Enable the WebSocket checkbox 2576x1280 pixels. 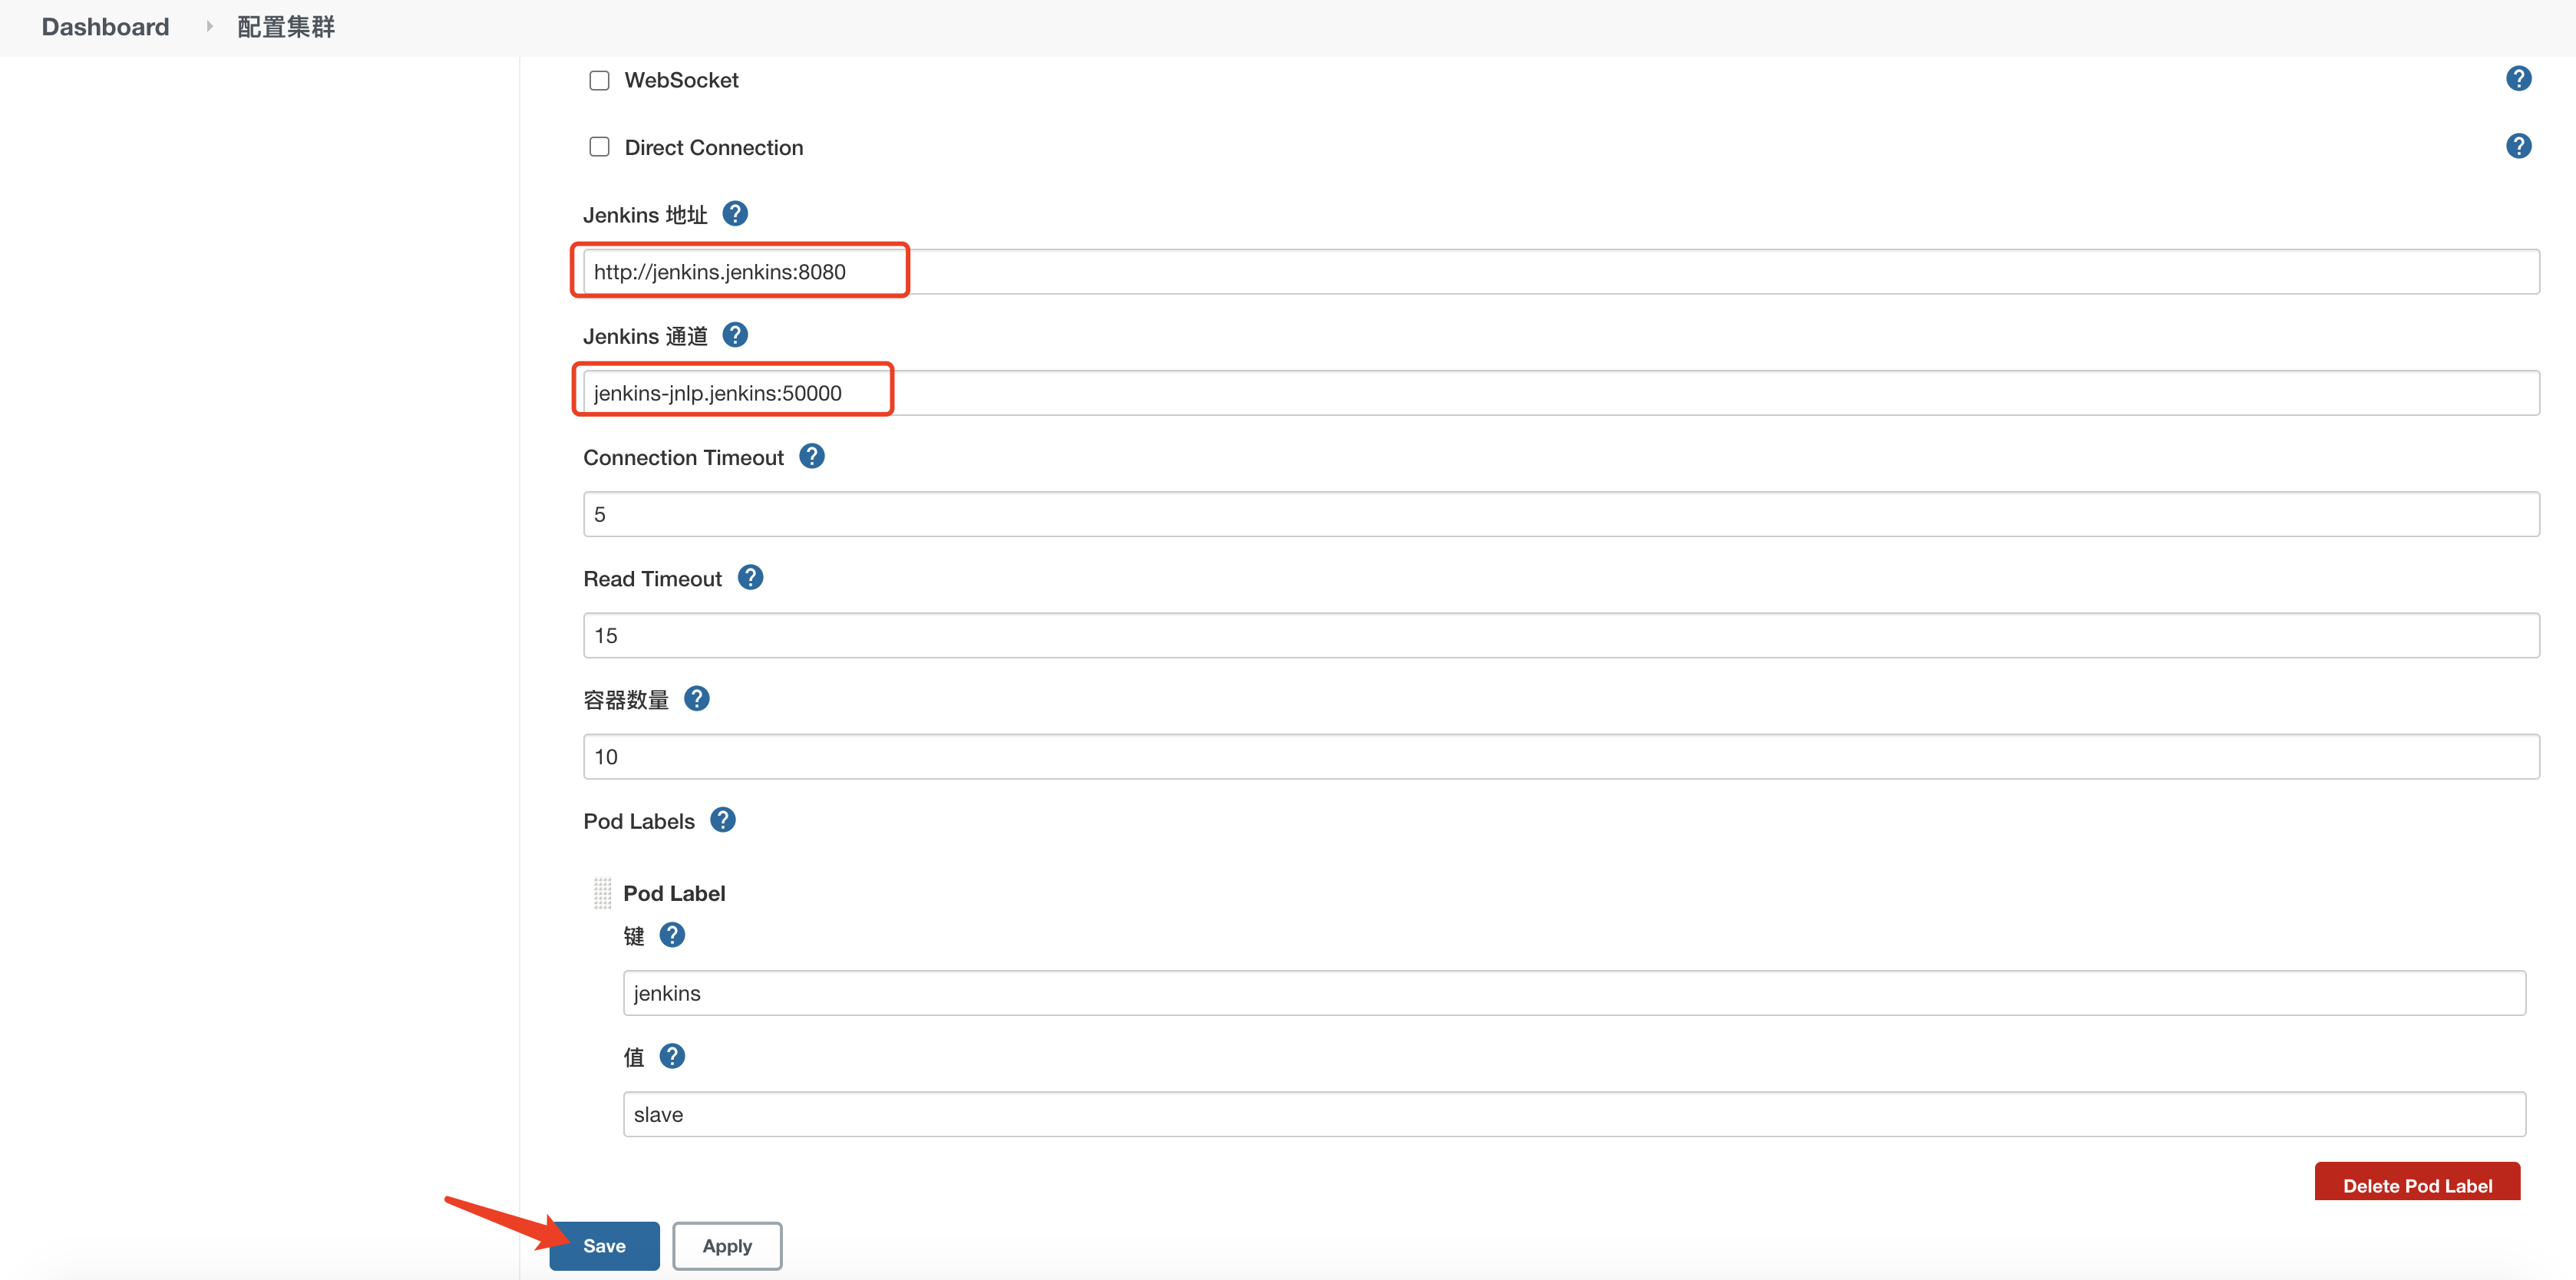coord(599,80)
